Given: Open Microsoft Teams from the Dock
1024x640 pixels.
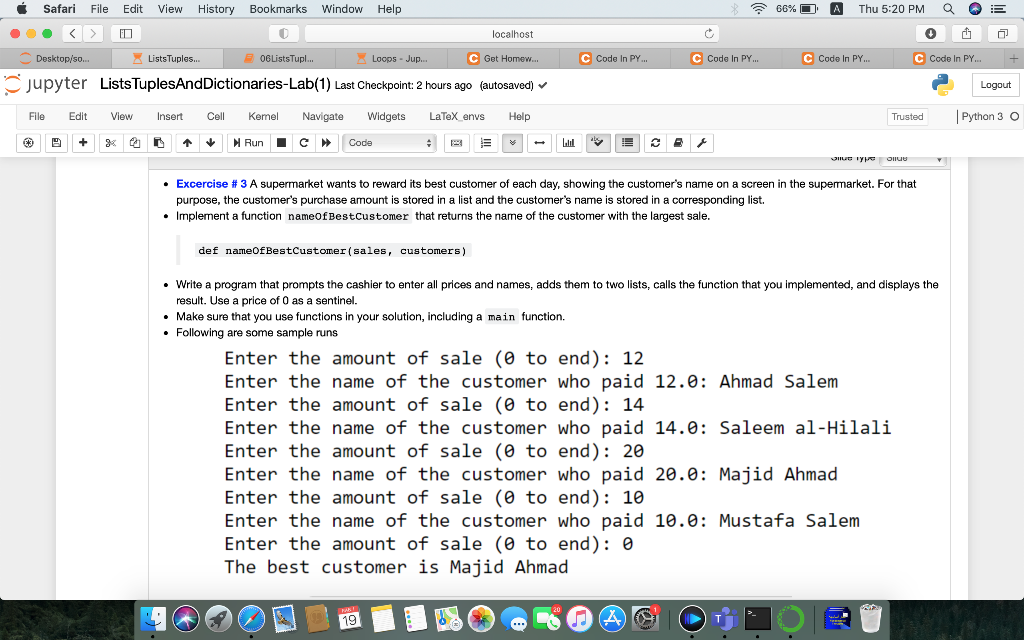Looking at the screenshot, I should (725, 618).
